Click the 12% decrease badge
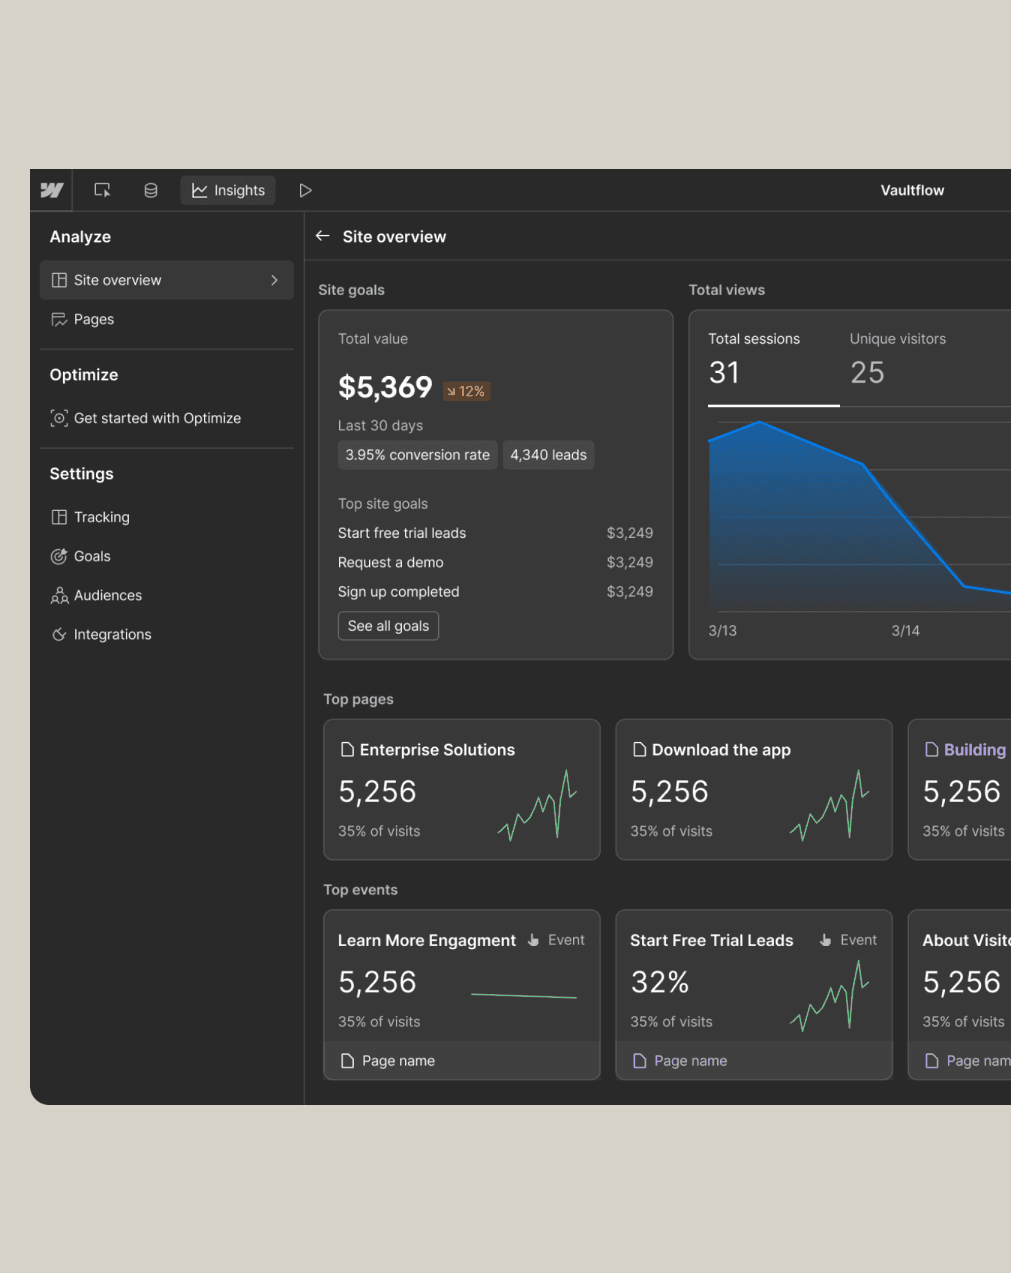 pyautogui.click(x=466, y=391)
